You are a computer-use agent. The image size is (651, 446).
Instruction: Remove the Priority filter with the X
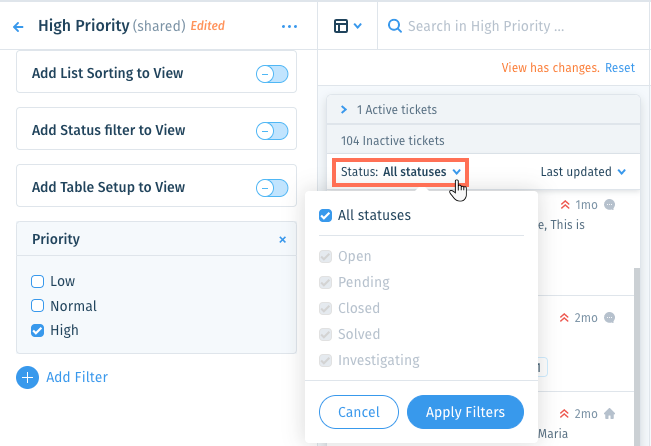tap(282, 240)
